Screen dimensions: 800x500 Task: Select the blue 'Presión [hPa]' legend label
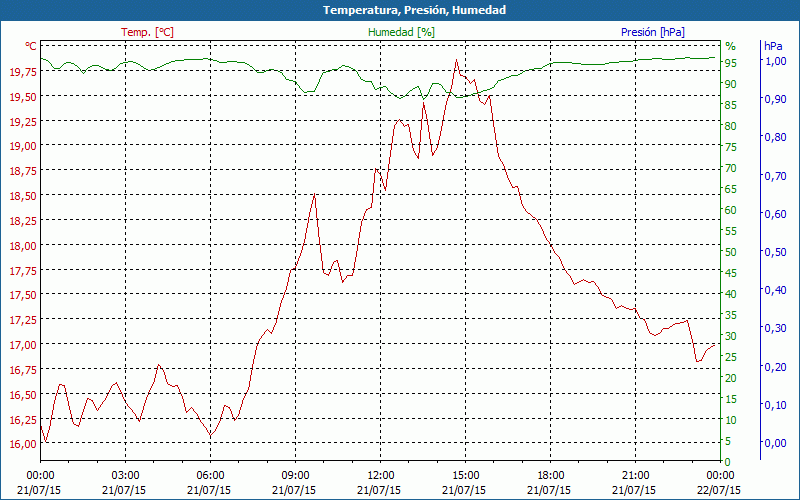pyautogui.click(x=653, y=32)
